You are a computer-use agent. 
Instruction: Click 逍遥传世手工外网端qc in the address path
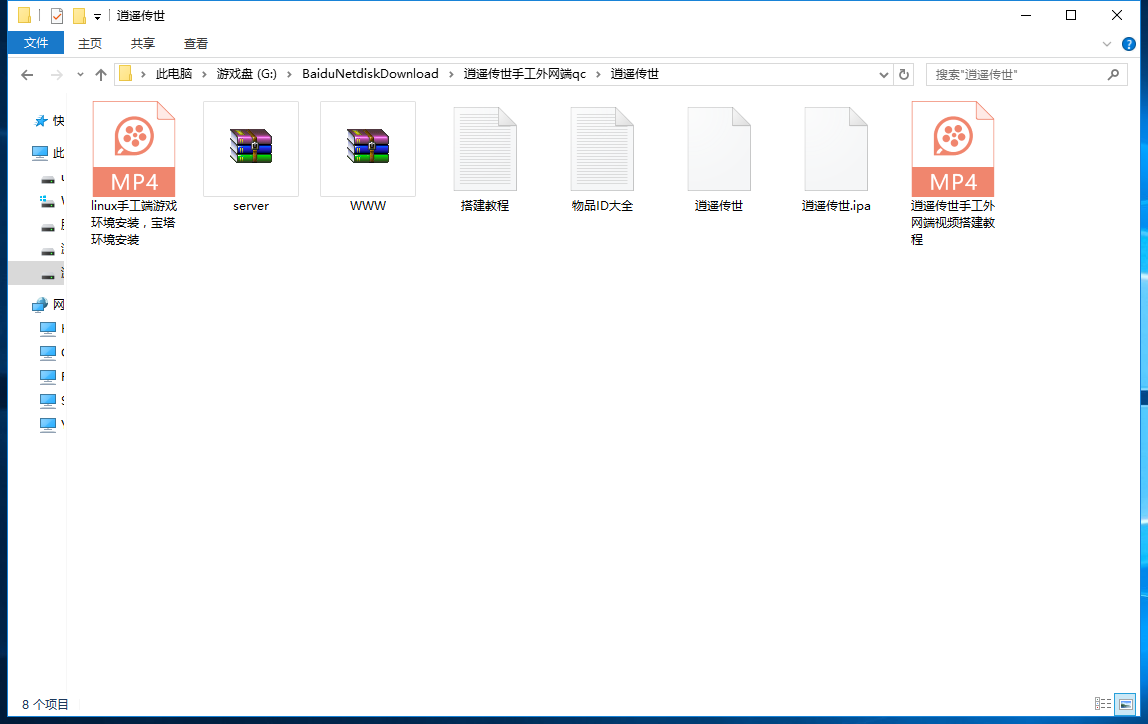tap(525, 74)
